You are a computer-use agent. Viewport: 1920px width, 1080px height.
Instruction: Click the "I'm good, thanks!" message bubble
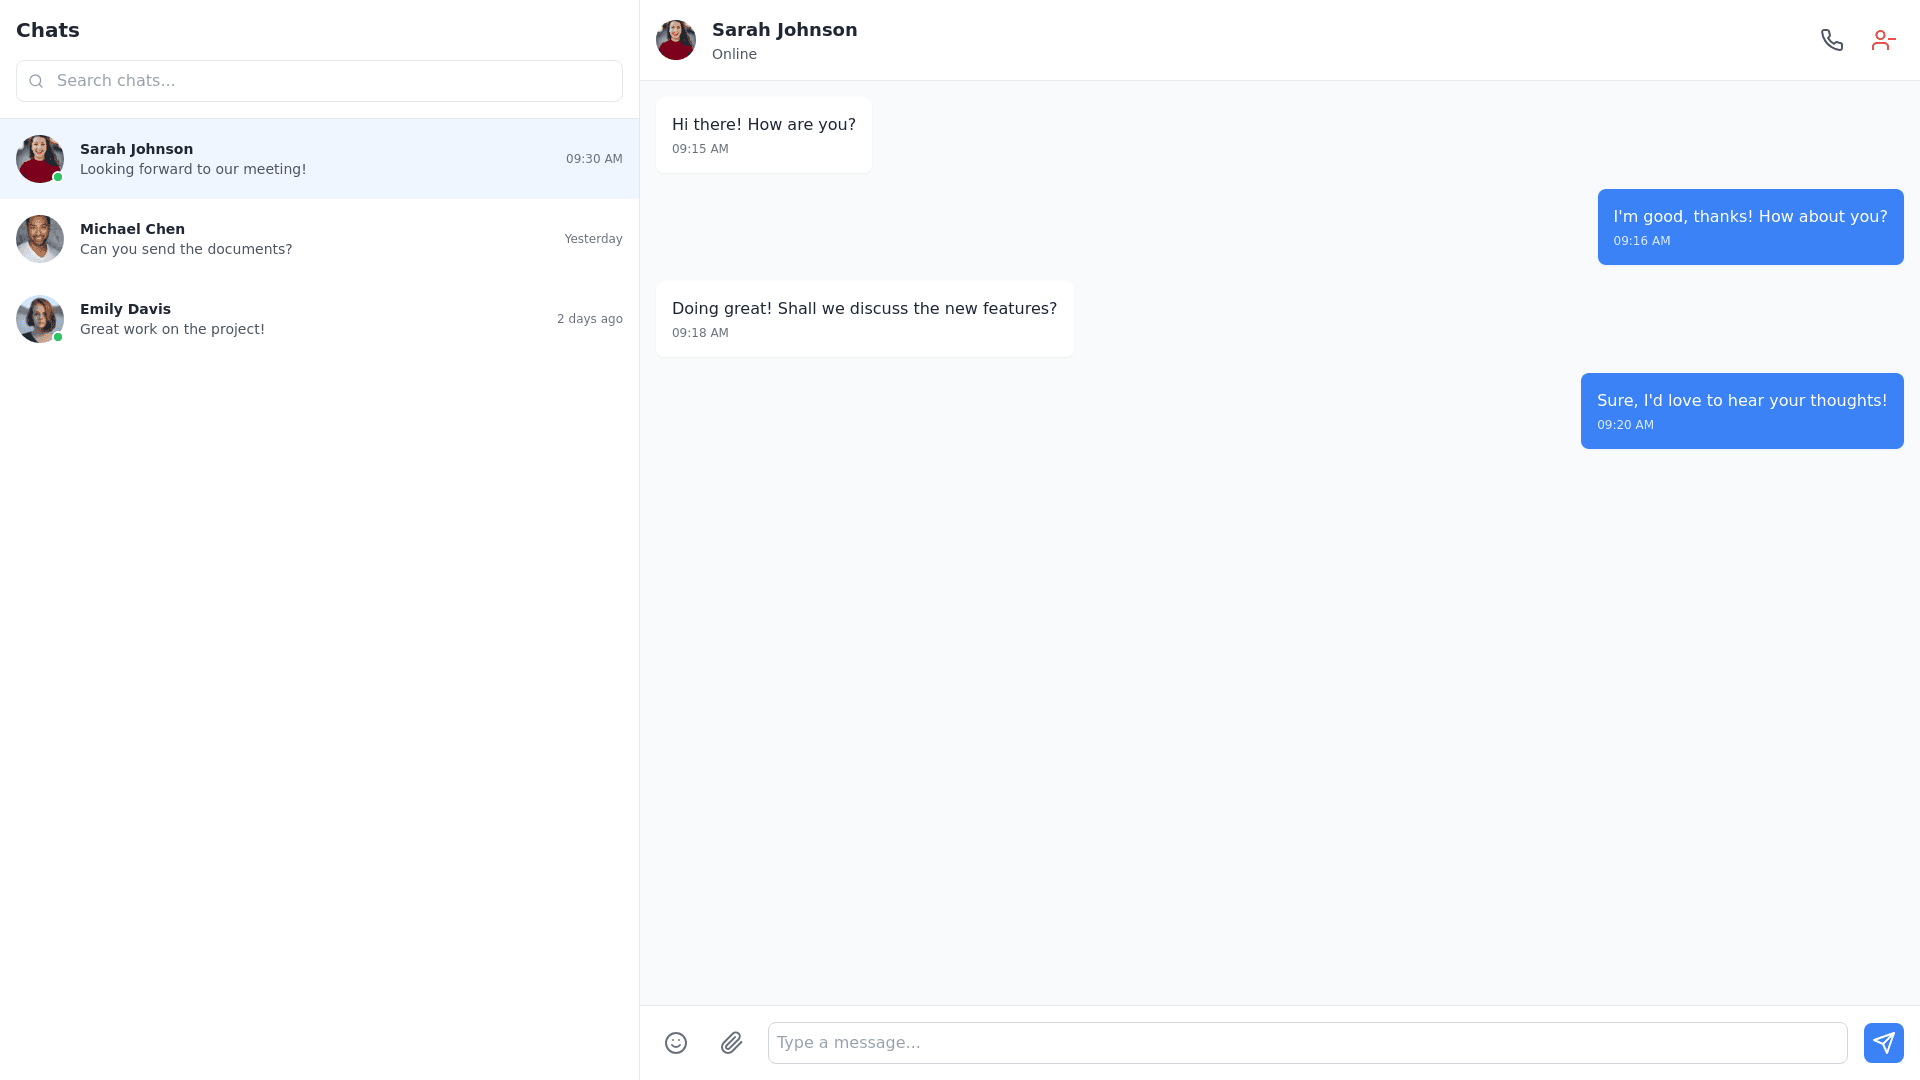(1750, 227)
